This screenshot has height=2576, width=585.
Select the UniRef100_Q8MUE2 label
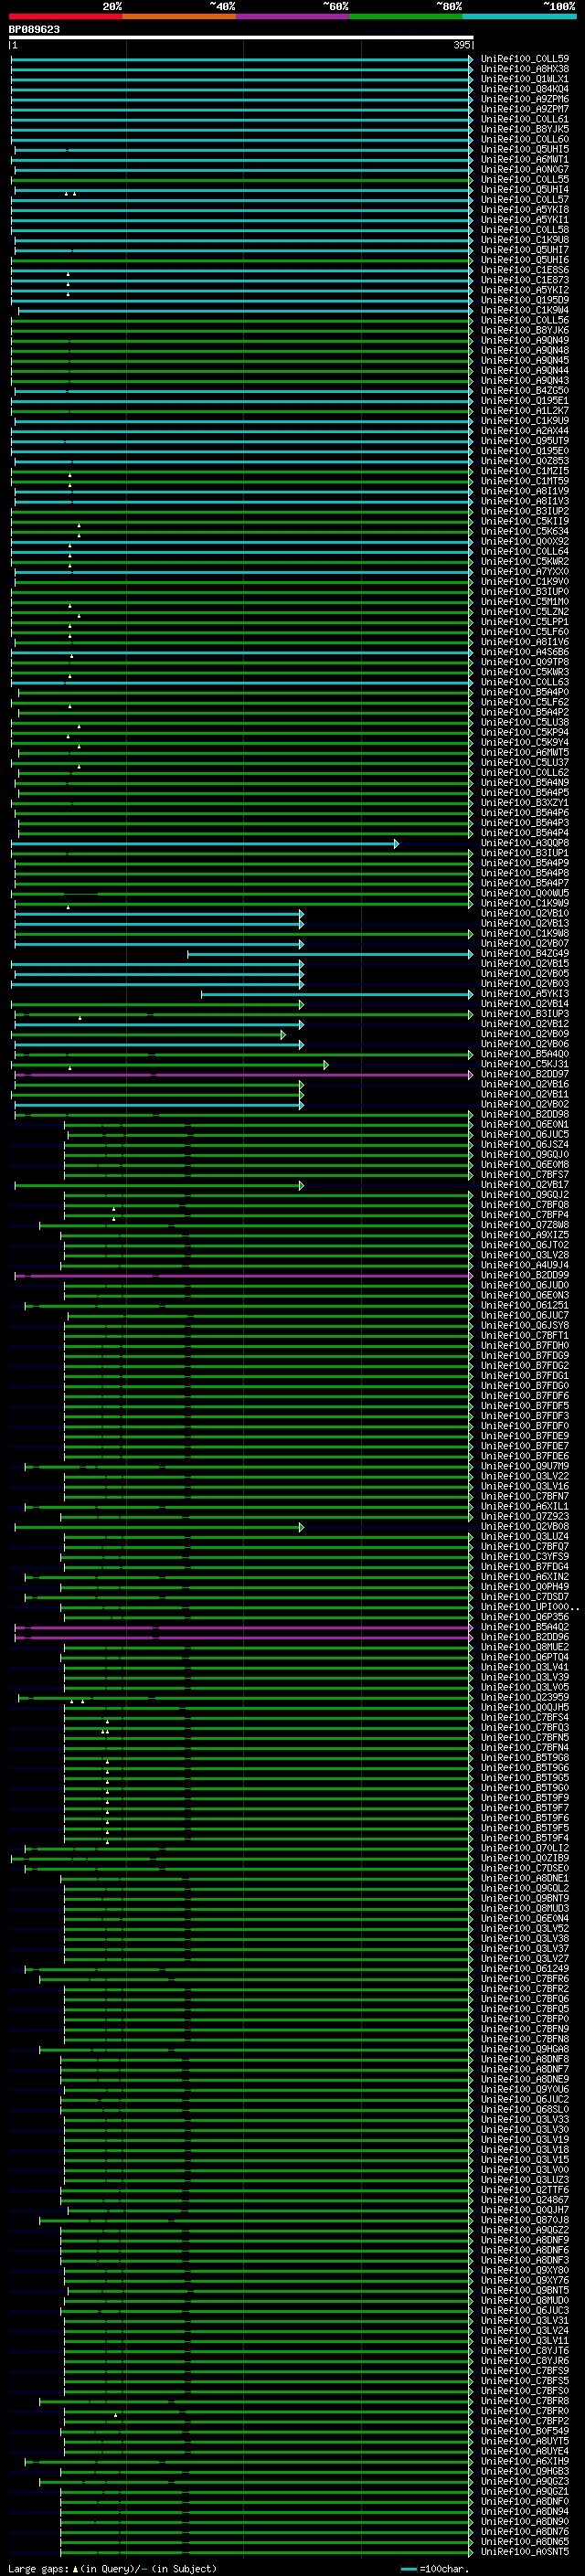525,1648
